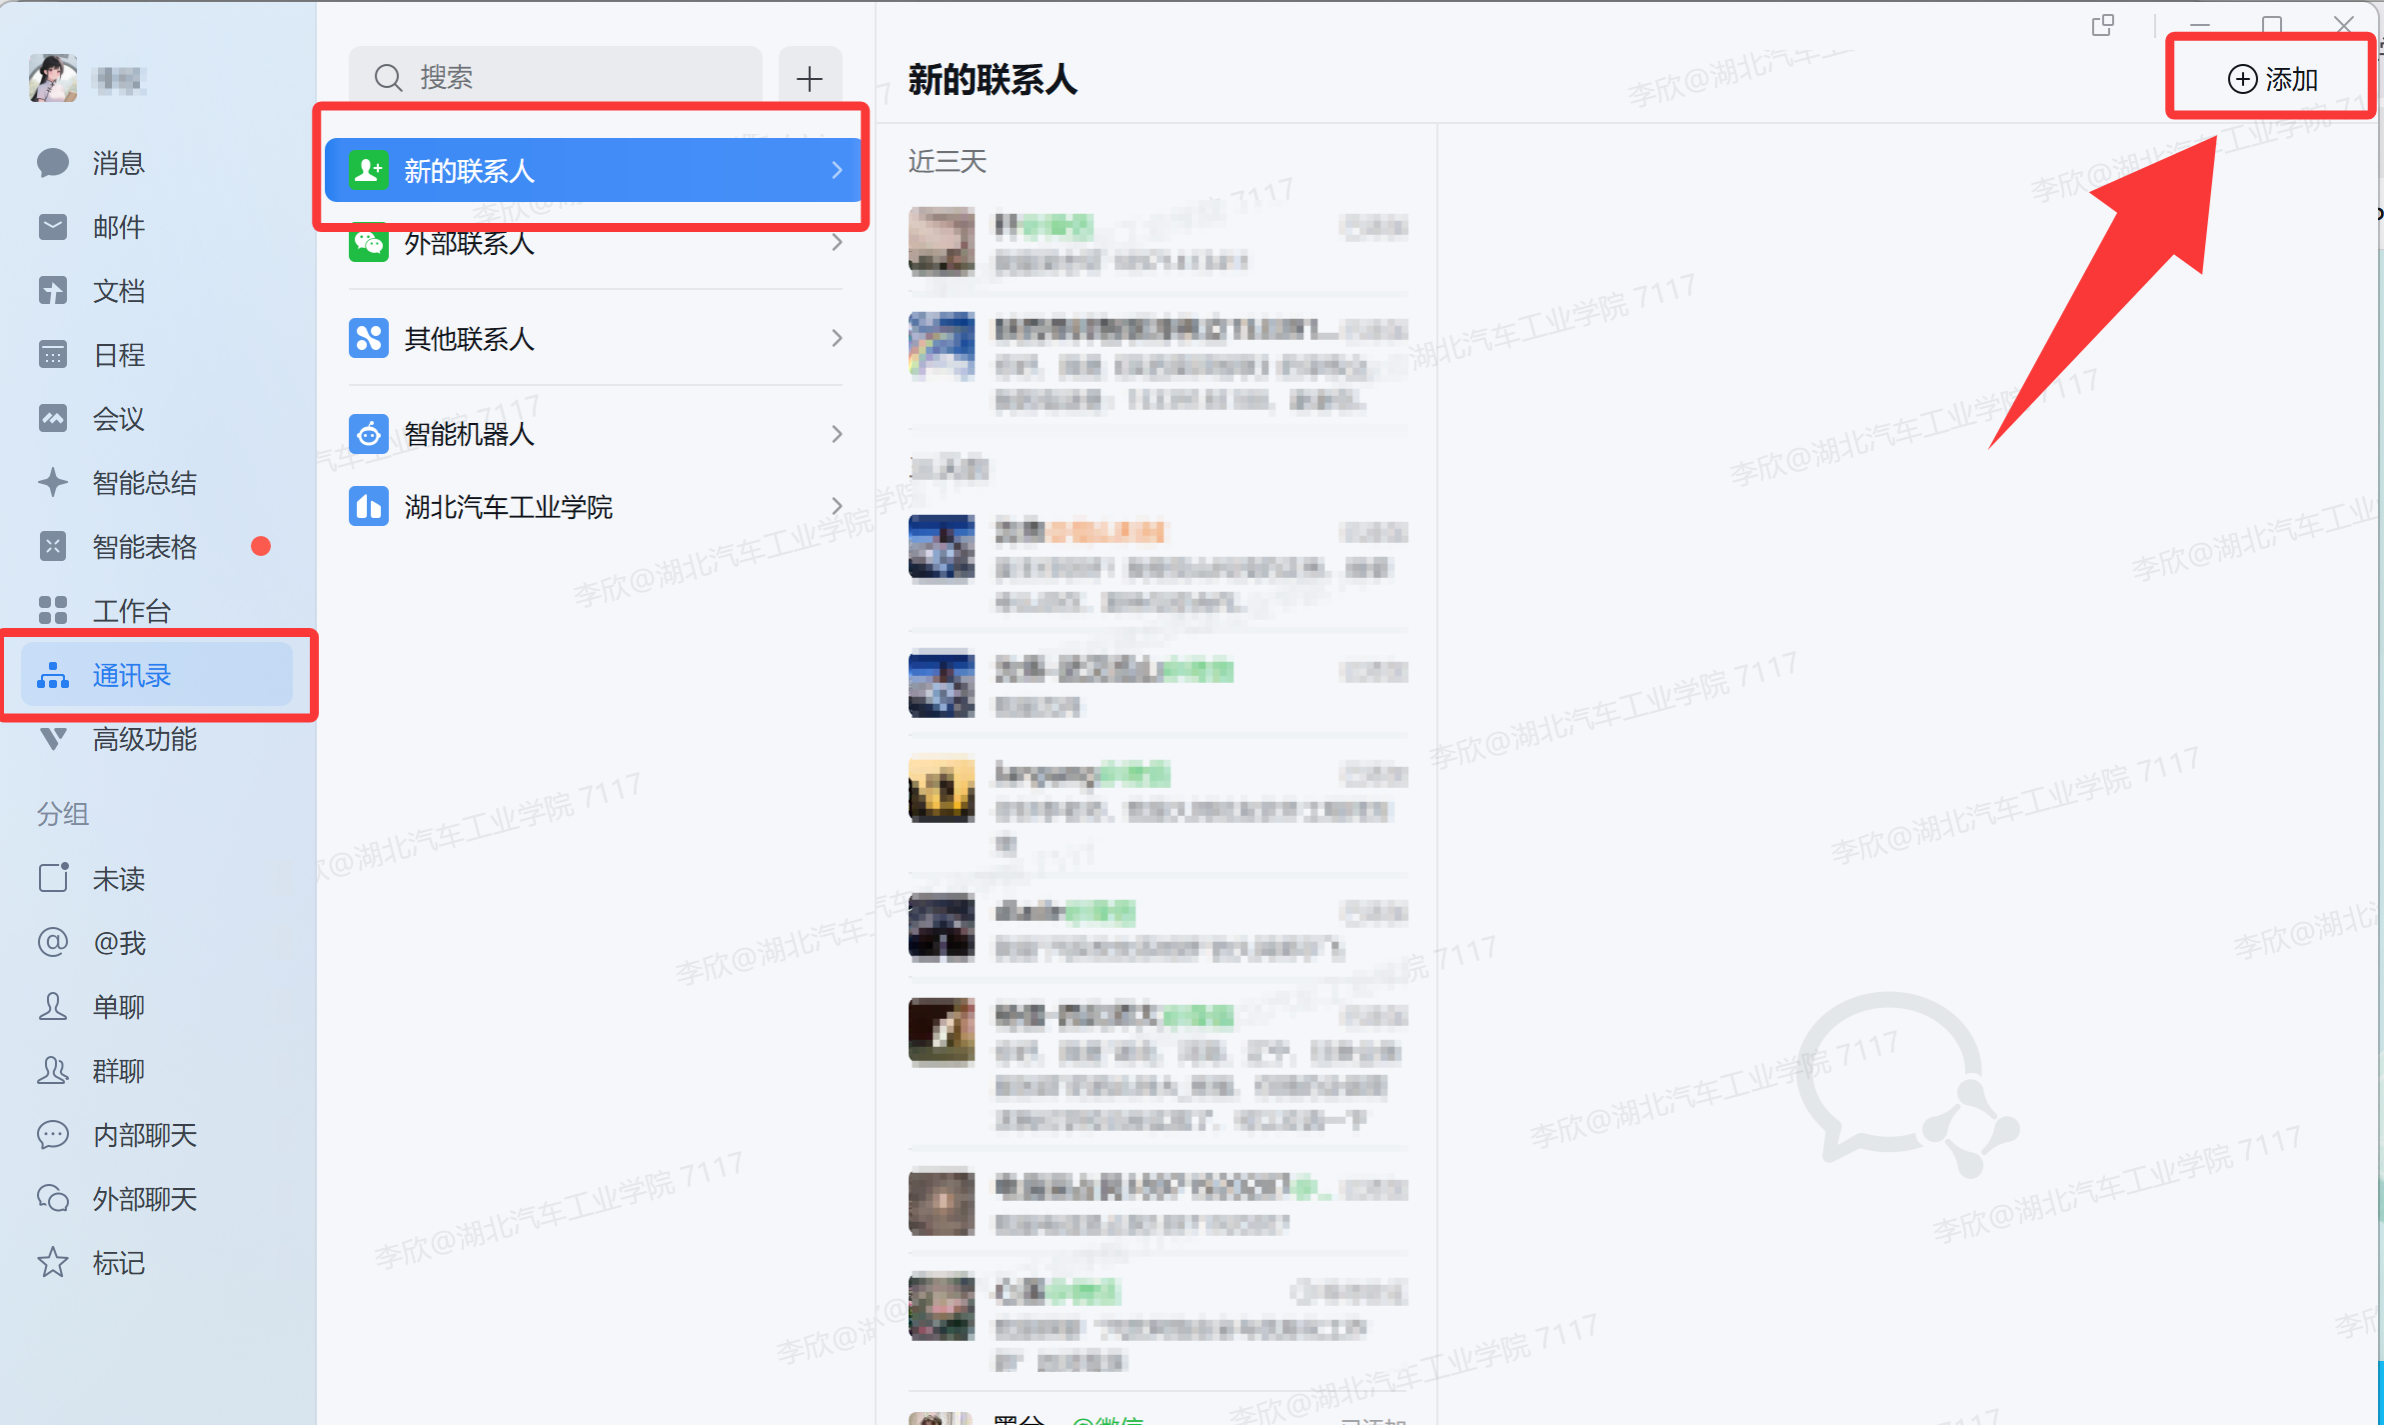Expand 湖北汽车工业学院 organization chevron
Screen dimensions: 2384x1425
(x=837, y=506)
